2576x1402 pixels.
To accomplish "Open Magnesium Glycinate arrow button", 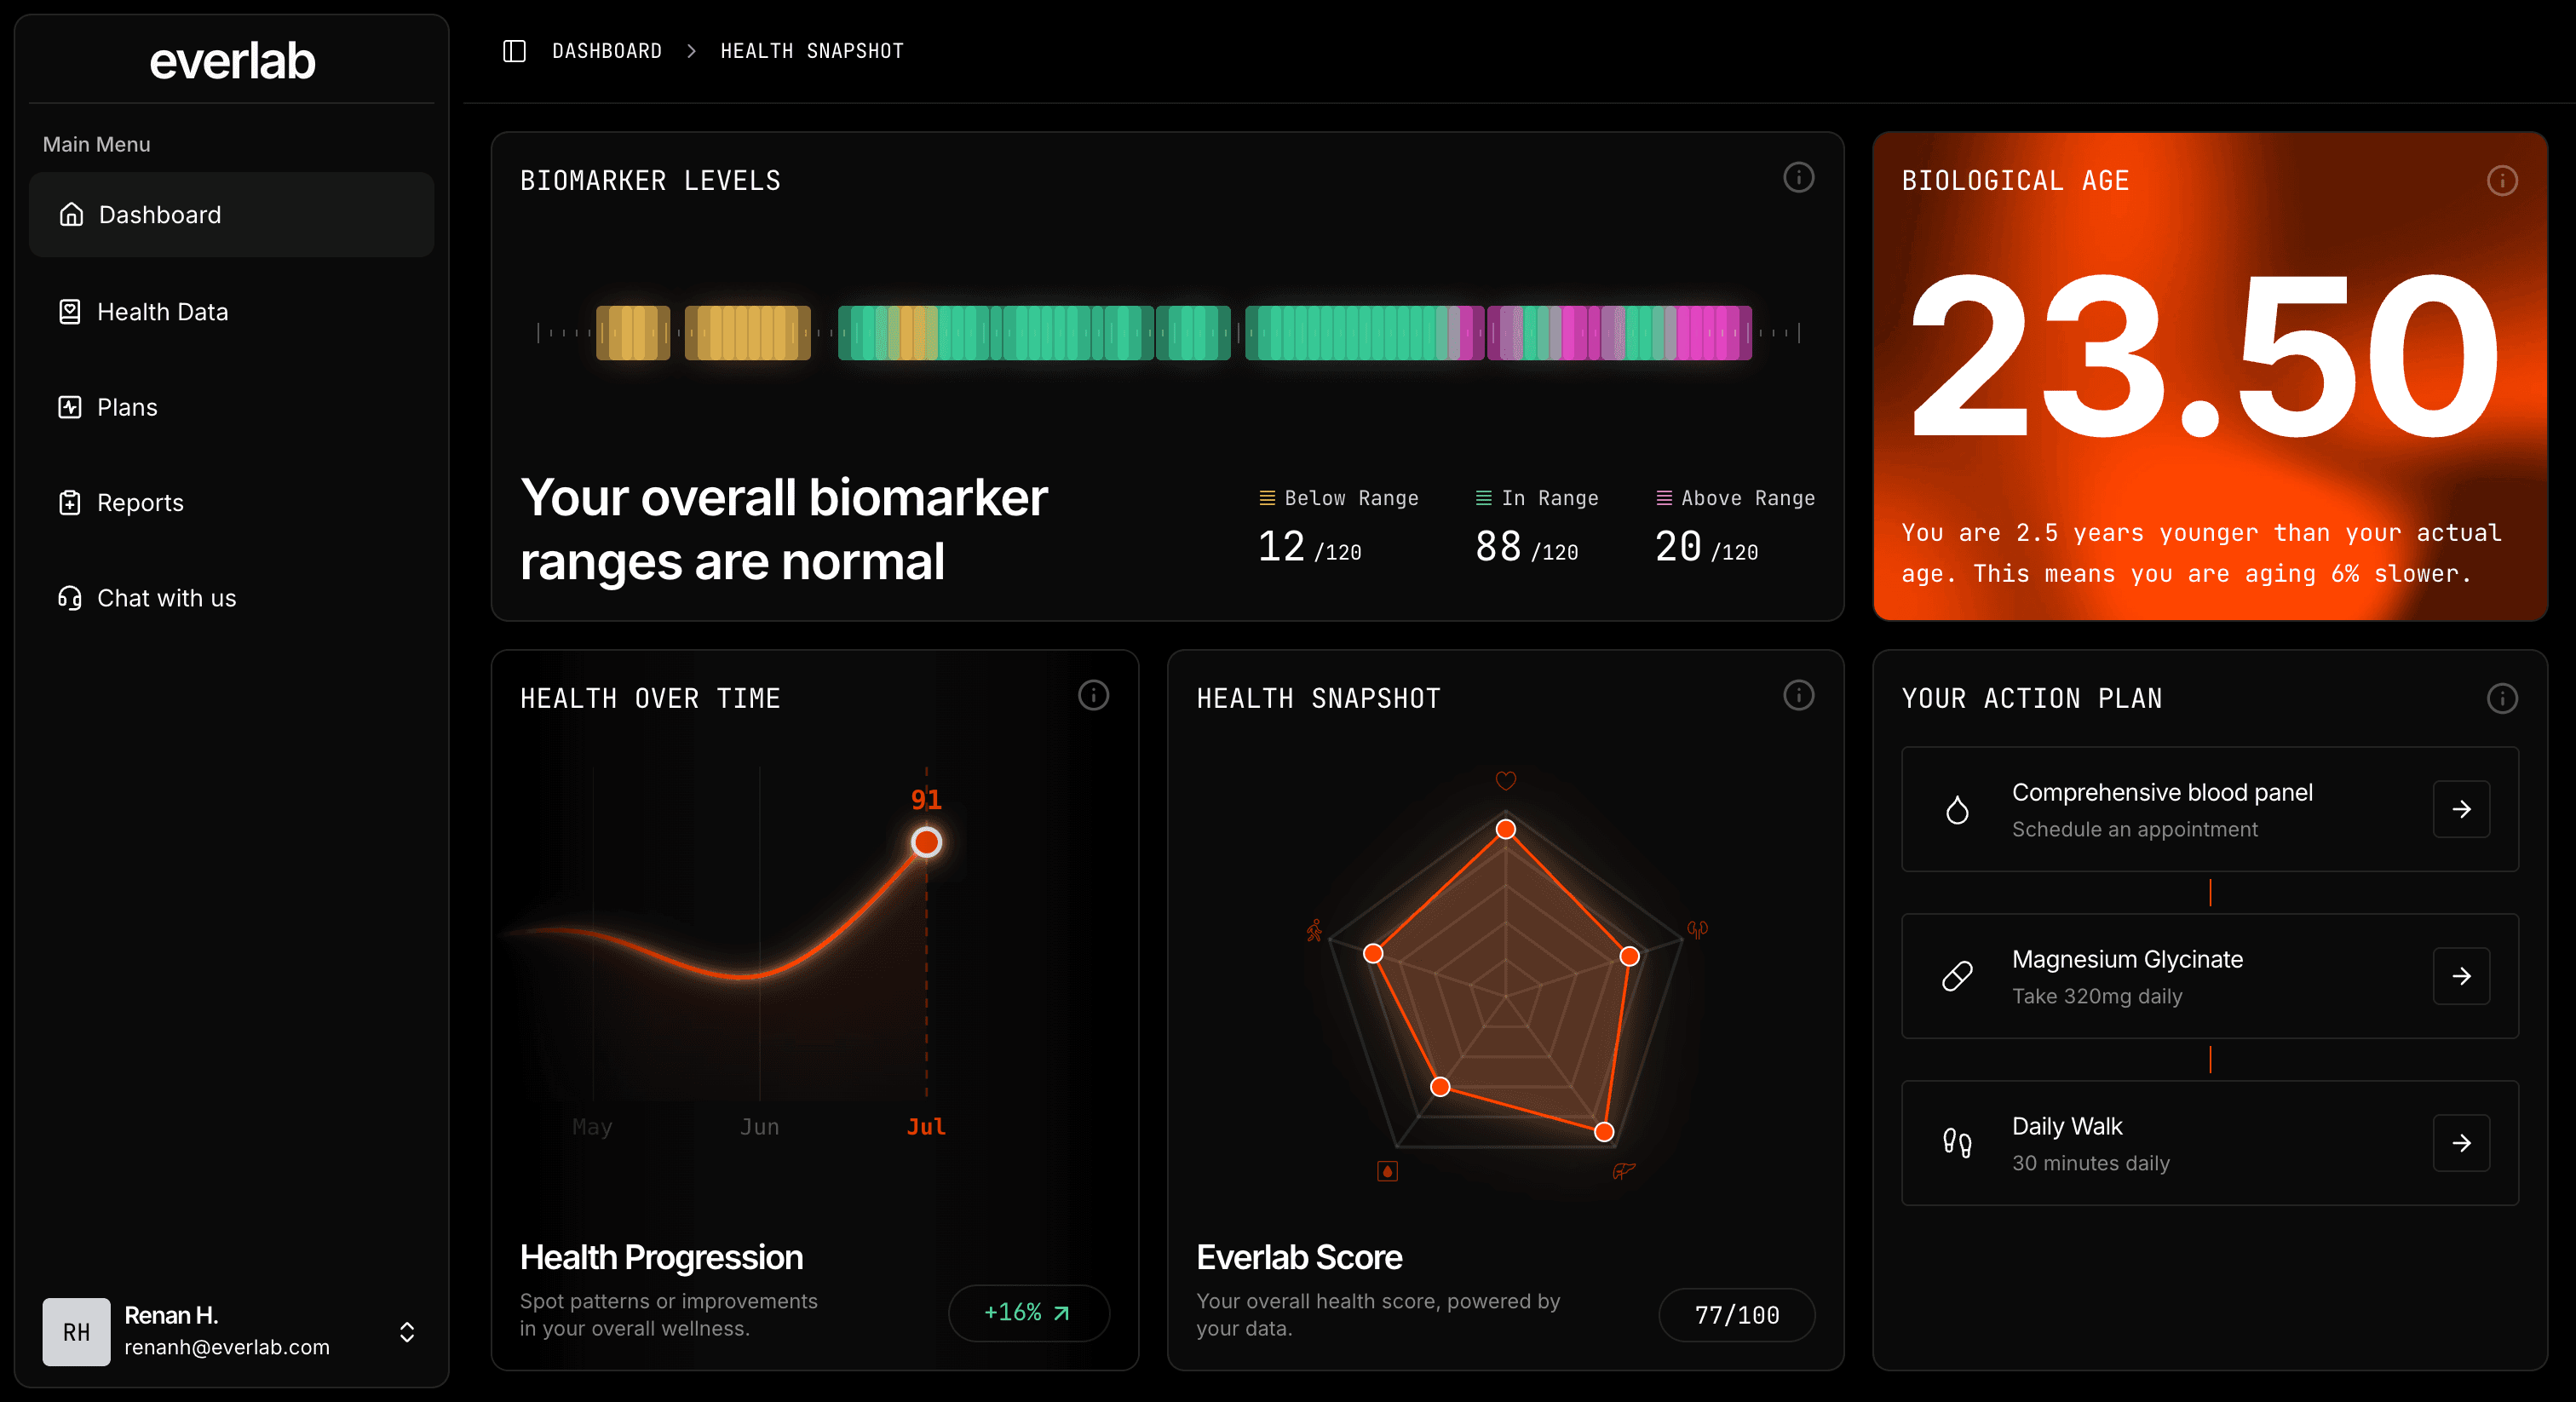I will (x=2461, y=976).
